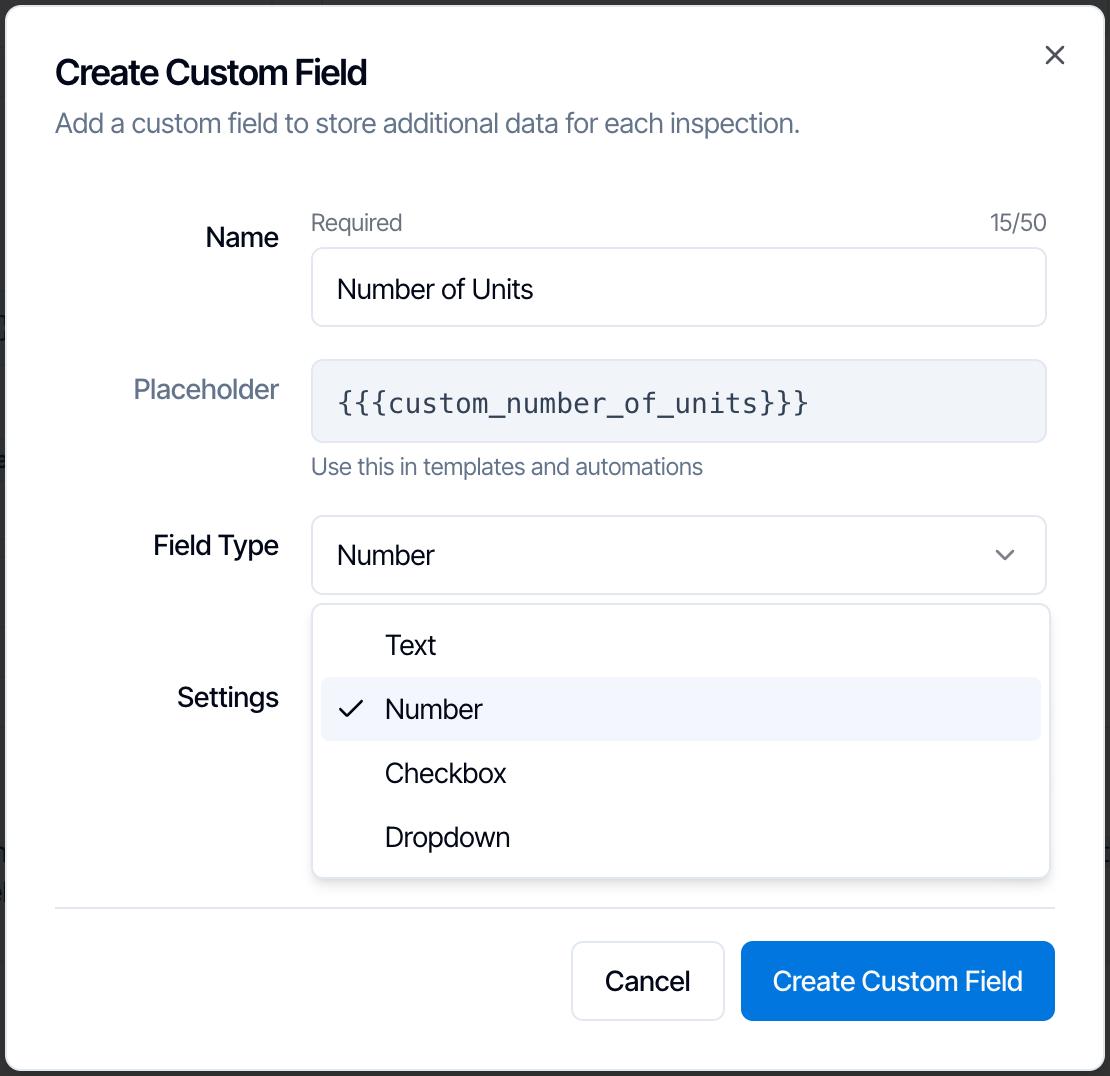Image resolution: width=1110 pixels, height=1076 pixels.
Task: Select Text field type option
Action: (680, 645)
